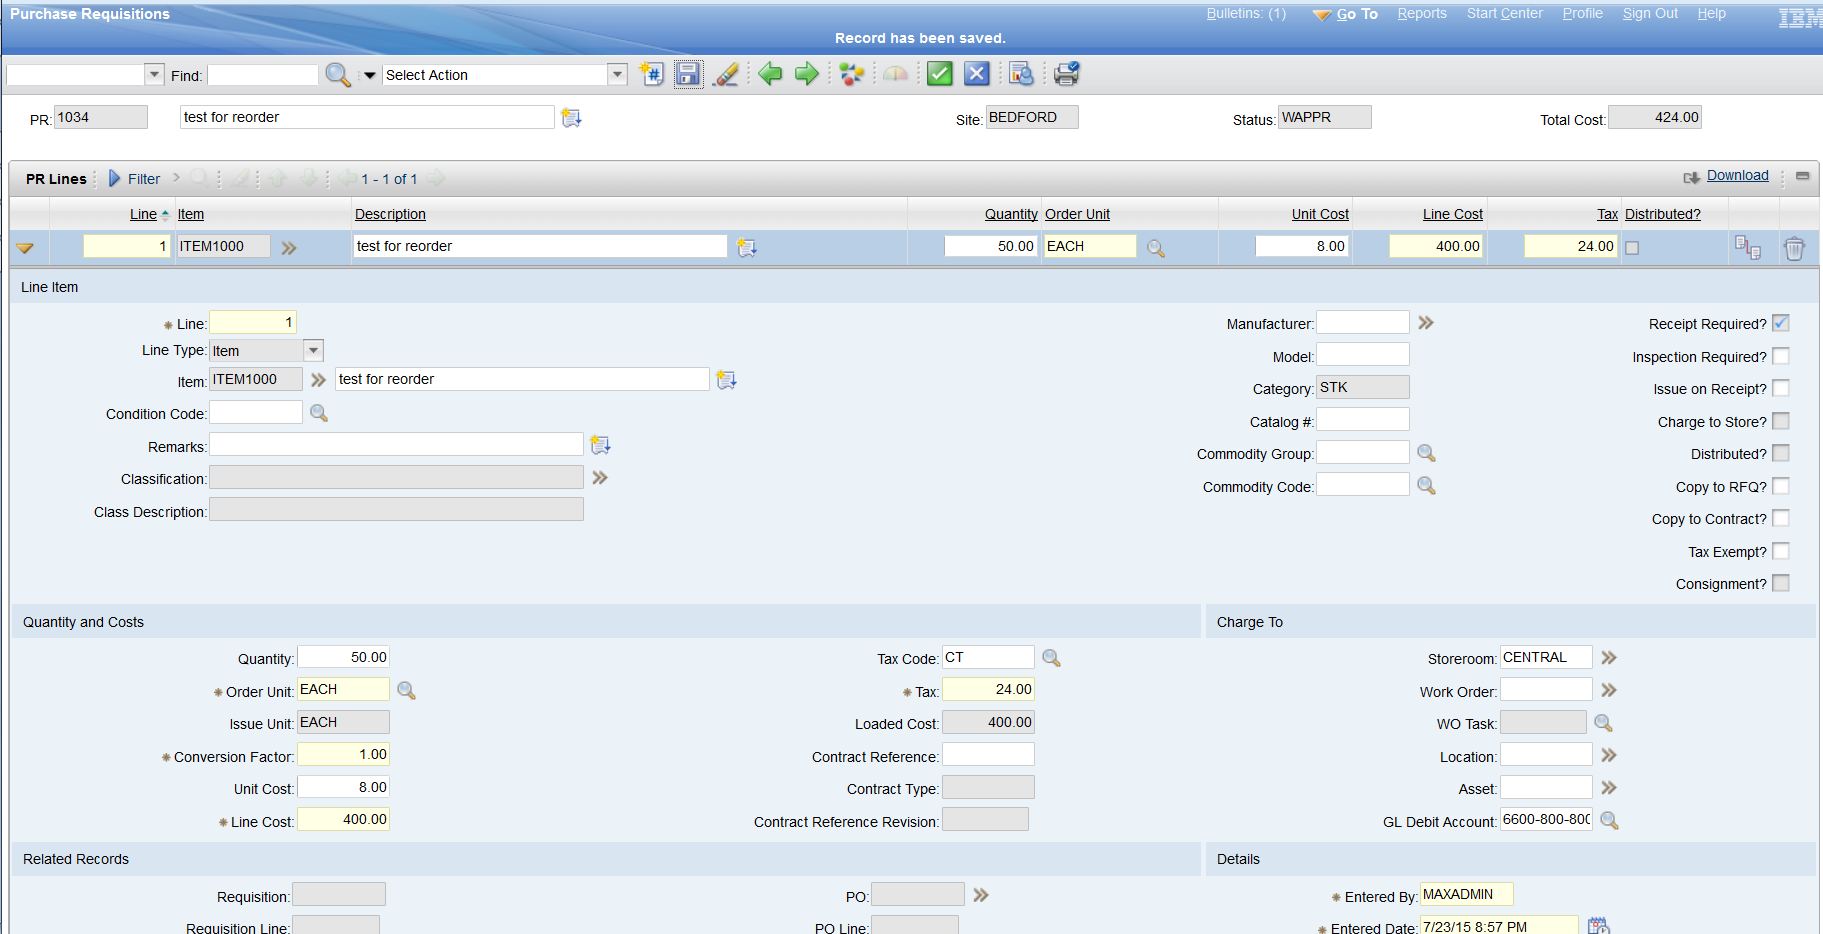Open the Select Action dropdown
Viewport: 1823px width, 934px height.
click(617, 75)
